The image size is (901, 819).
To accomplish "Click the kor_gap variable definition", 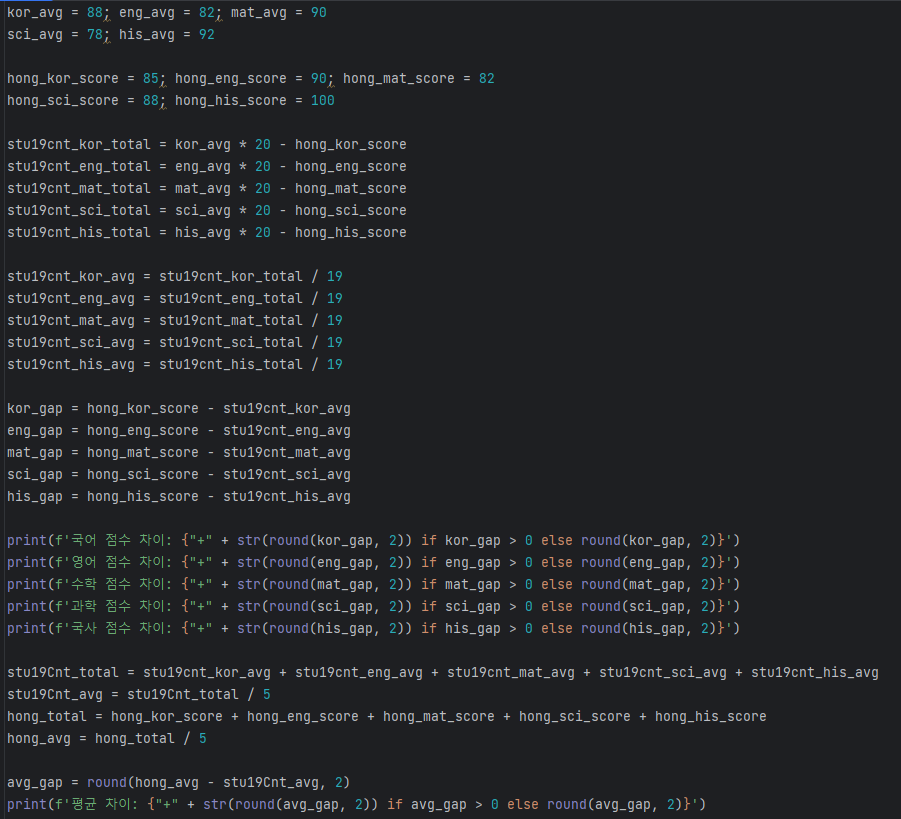I will (x=34, y=409).
